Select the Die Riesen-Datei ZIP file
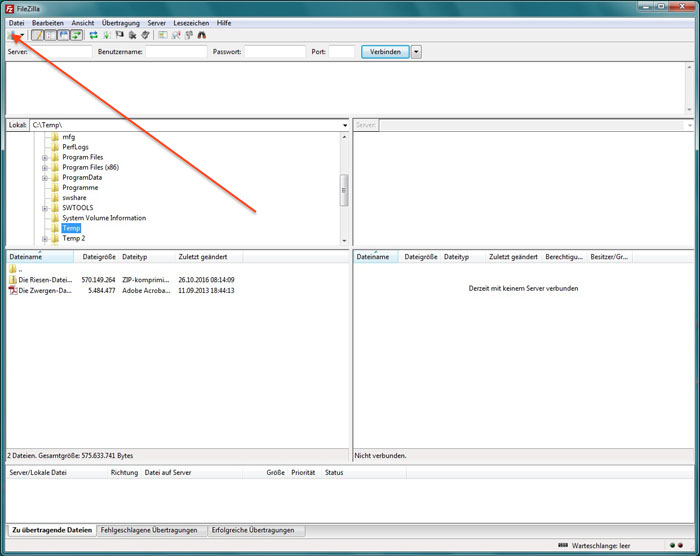Viewport: 700px width, 556px height. pos(121,280)
